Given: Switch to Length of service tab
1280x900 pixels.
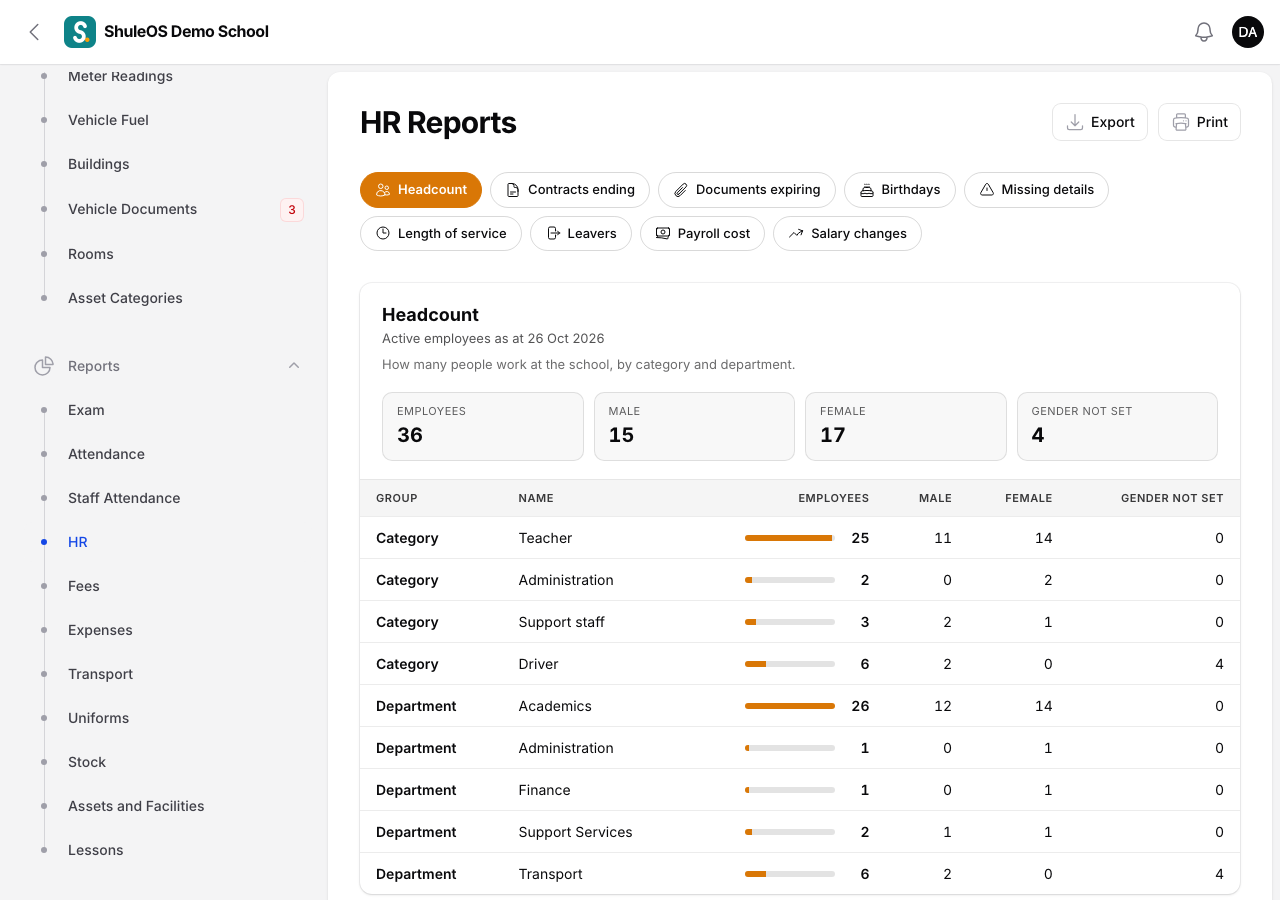Looking at the screenshot, I should (441, 234).
